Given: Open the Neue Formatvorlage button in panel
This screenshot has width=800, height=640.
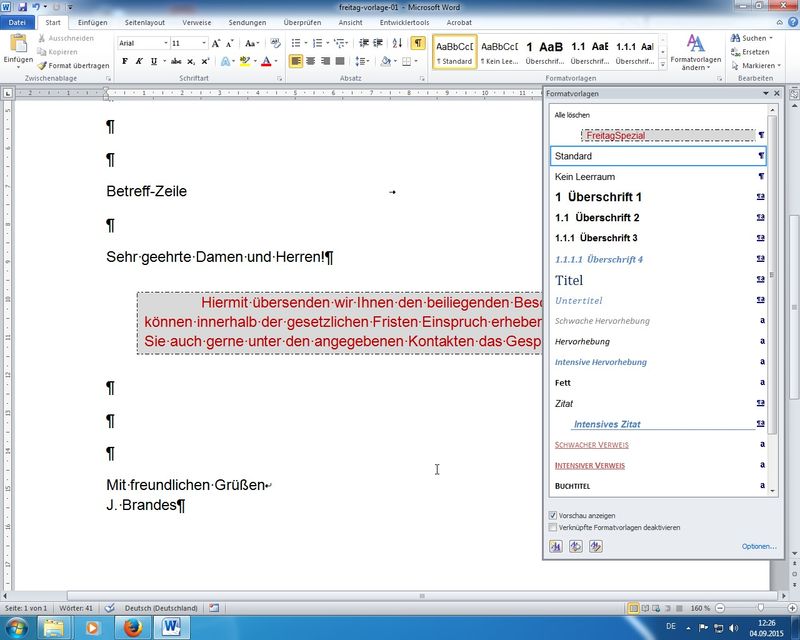Looking at the screenshot, I should click(x=556, y=546).
